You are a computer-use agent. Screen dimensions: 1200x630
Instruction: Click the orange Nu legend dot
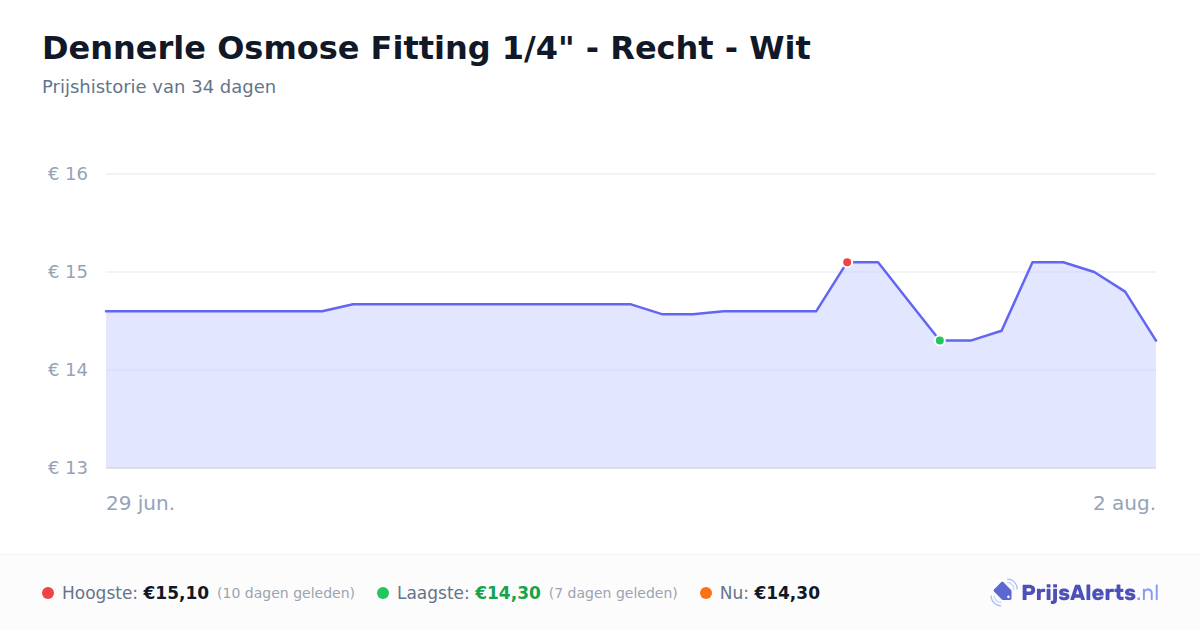point(706,593)
